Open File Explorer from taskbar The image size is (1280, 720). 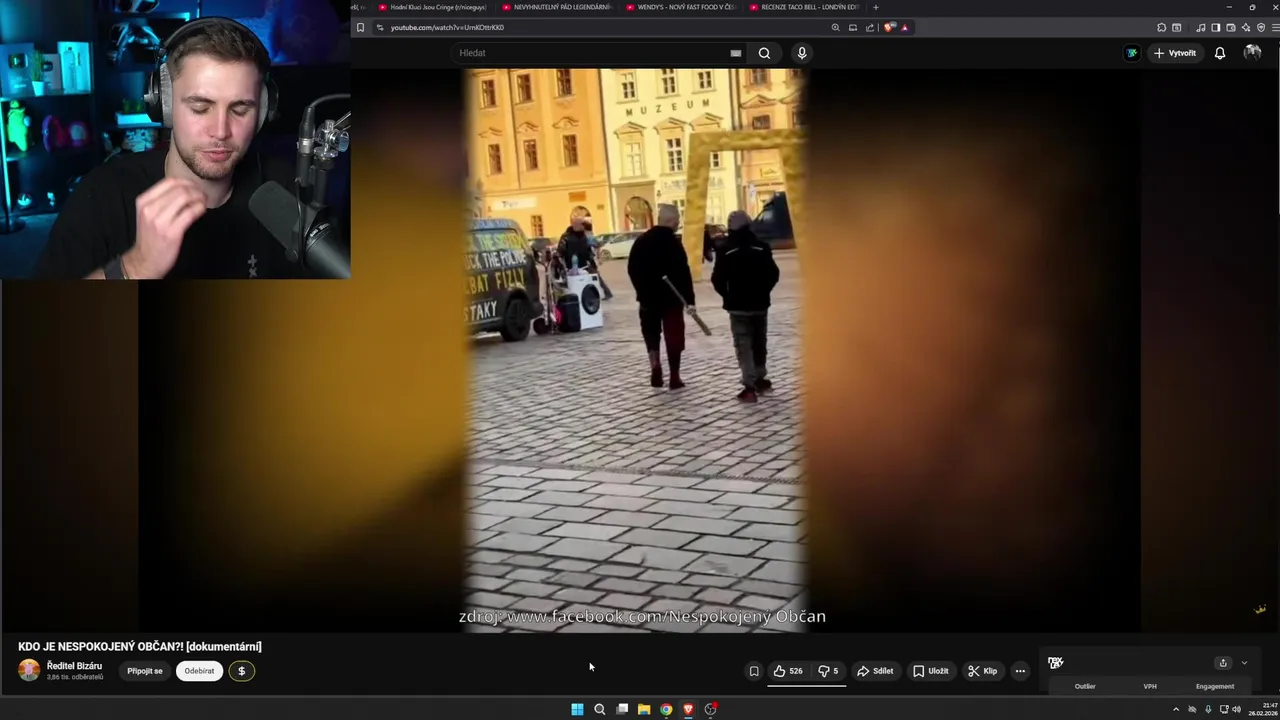tap(644, 709)
